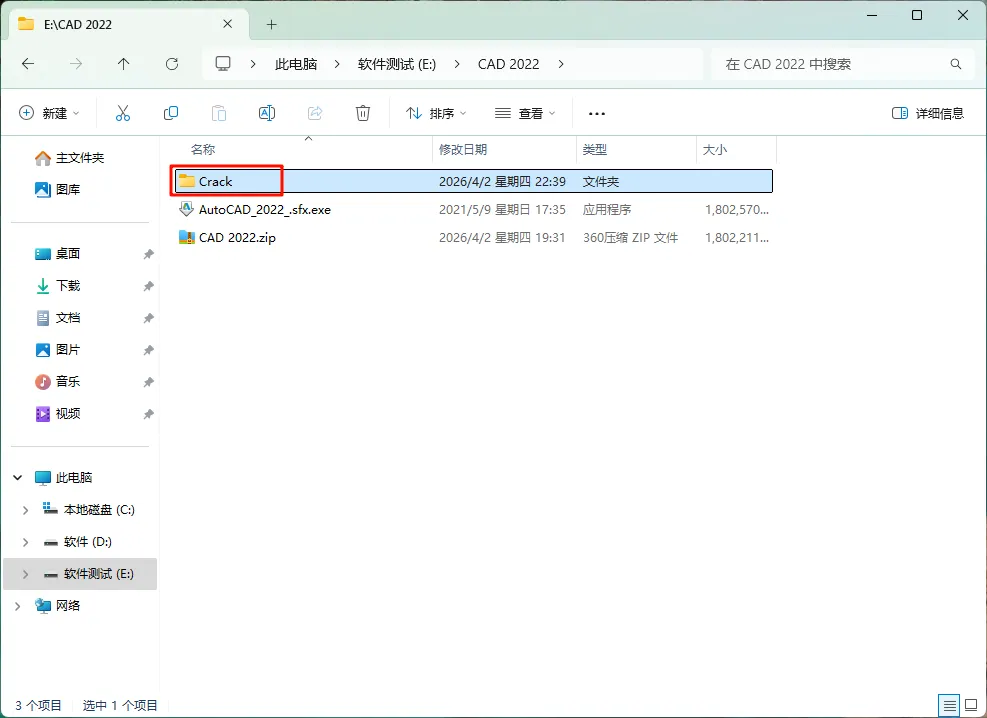Open Documents (文档) quick access

(57, 318)
